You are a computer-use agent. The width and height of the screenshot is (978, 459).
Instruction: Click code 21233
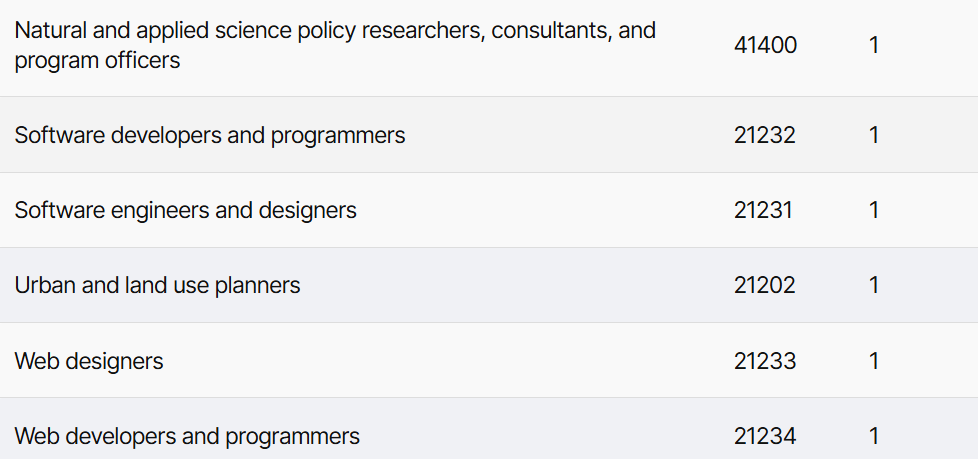pos(765,361)
